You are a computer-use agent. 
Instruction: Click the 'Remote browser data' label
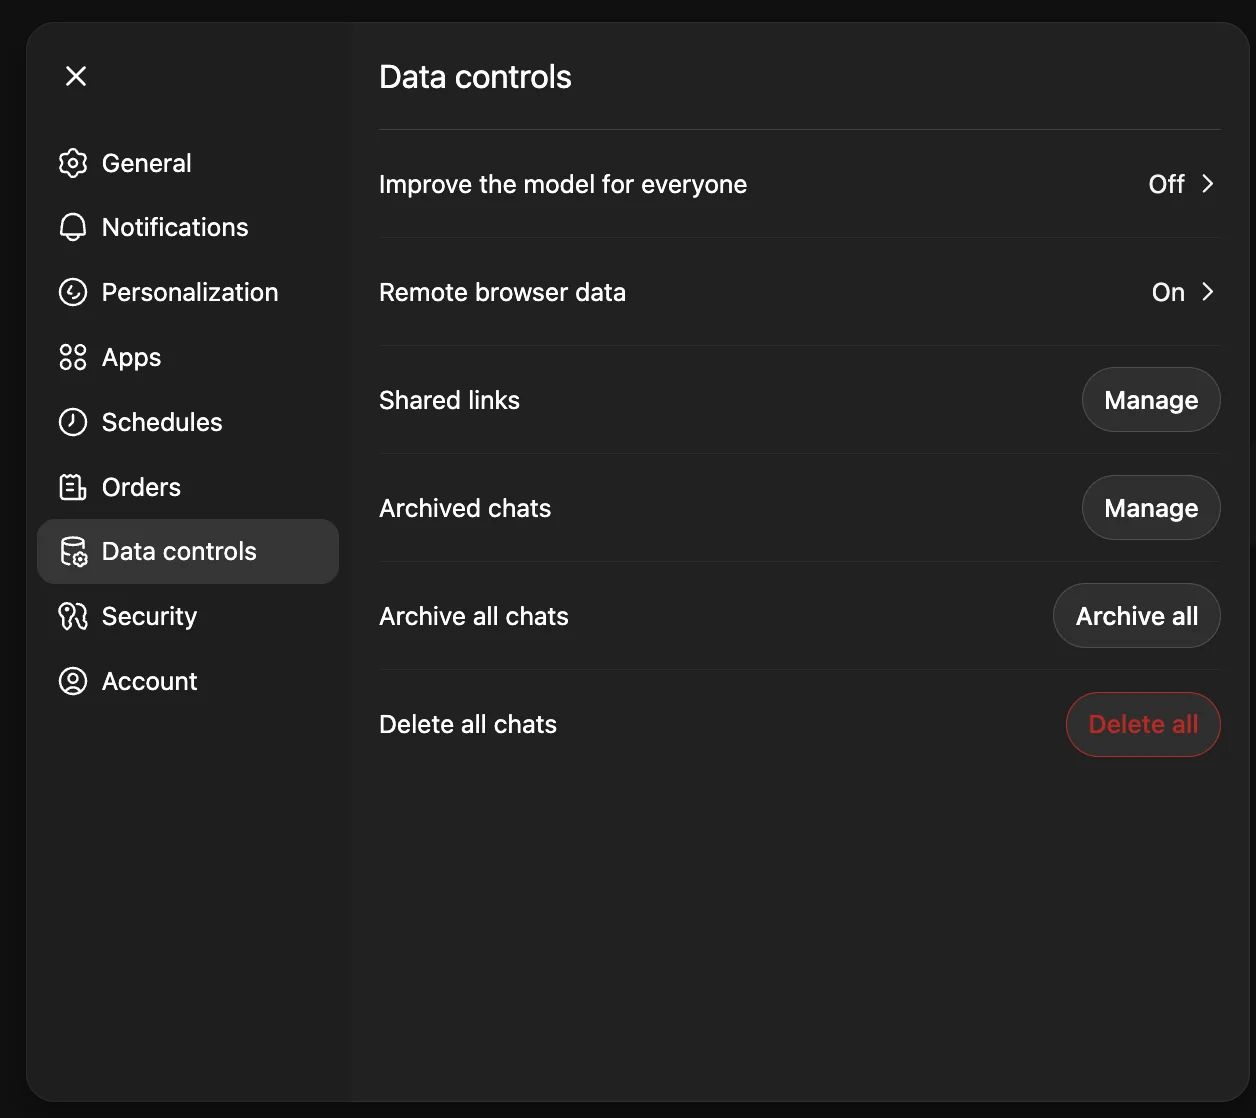coord(502,292)
